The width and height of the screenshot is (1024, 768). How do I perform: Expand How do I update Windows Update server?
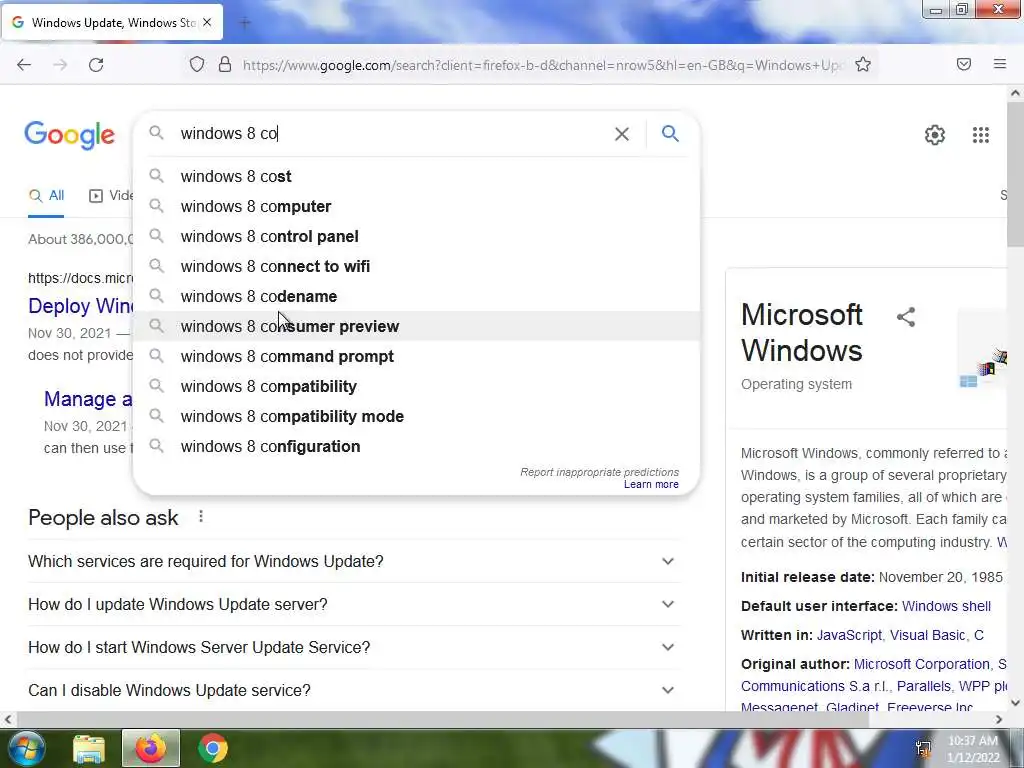coord(354,605)
